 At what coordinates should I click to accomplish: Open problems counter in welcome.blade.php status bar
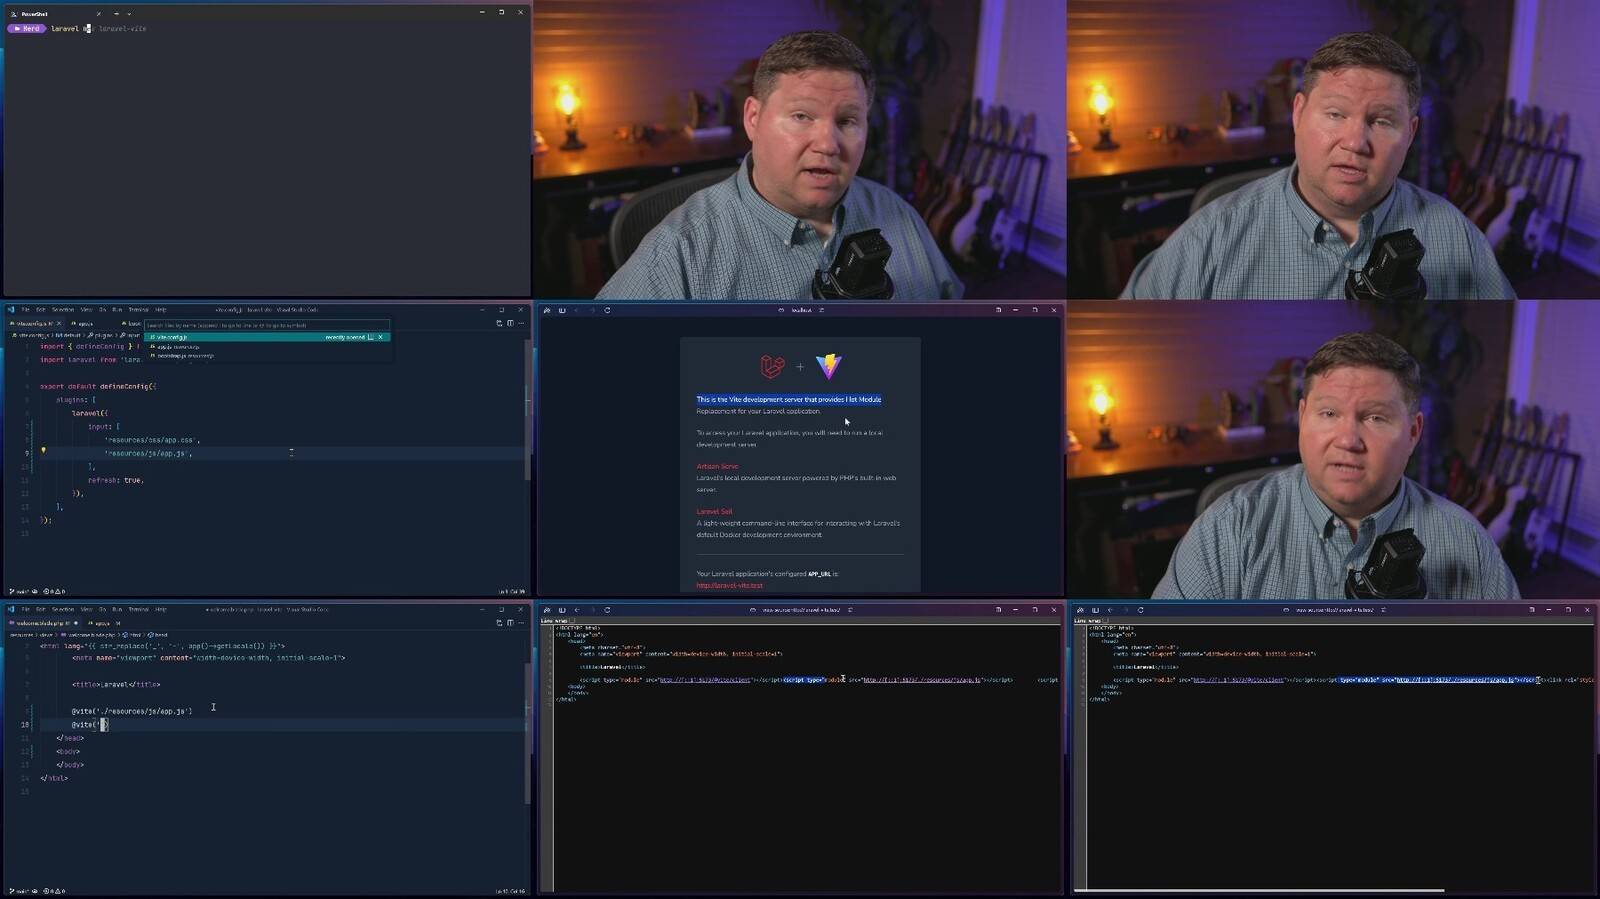point(55,891)
